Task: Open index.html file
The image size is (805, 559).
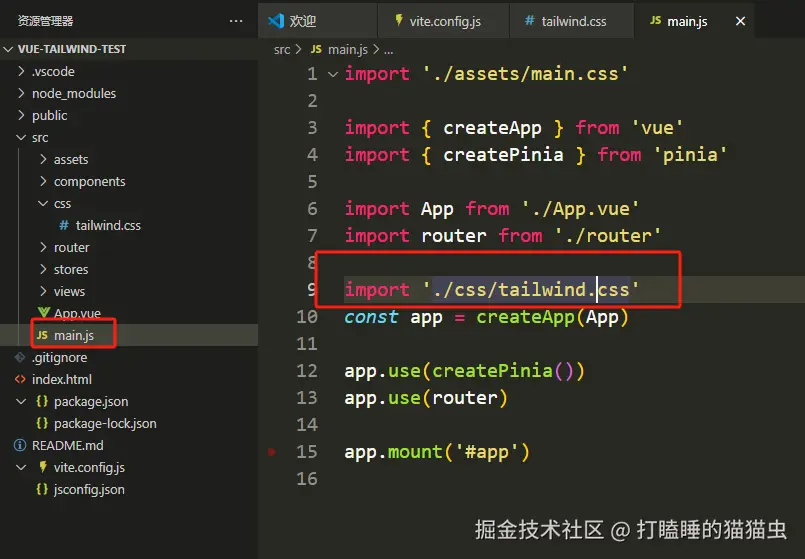Action: point(62,379)
